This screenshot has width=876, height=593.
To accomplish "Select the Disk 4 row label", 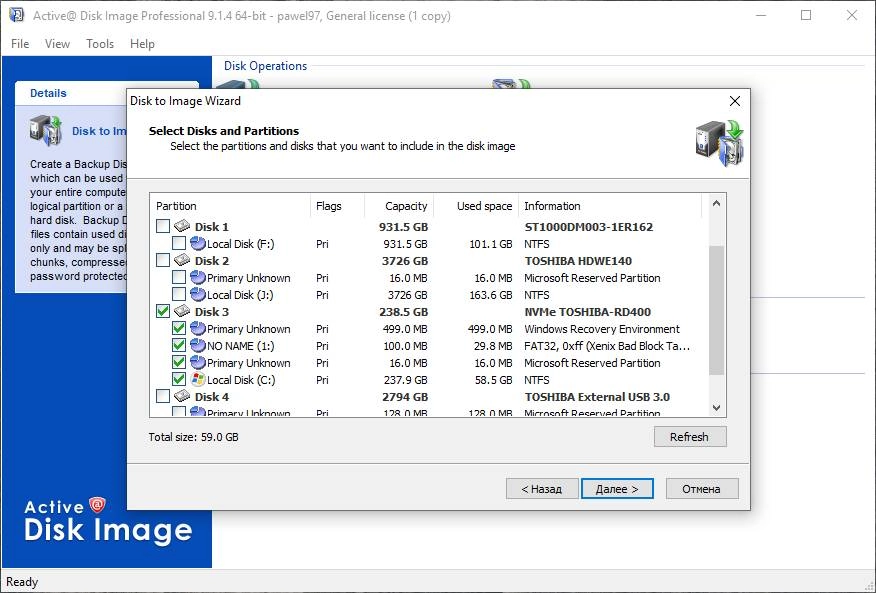I will point(211,397).
